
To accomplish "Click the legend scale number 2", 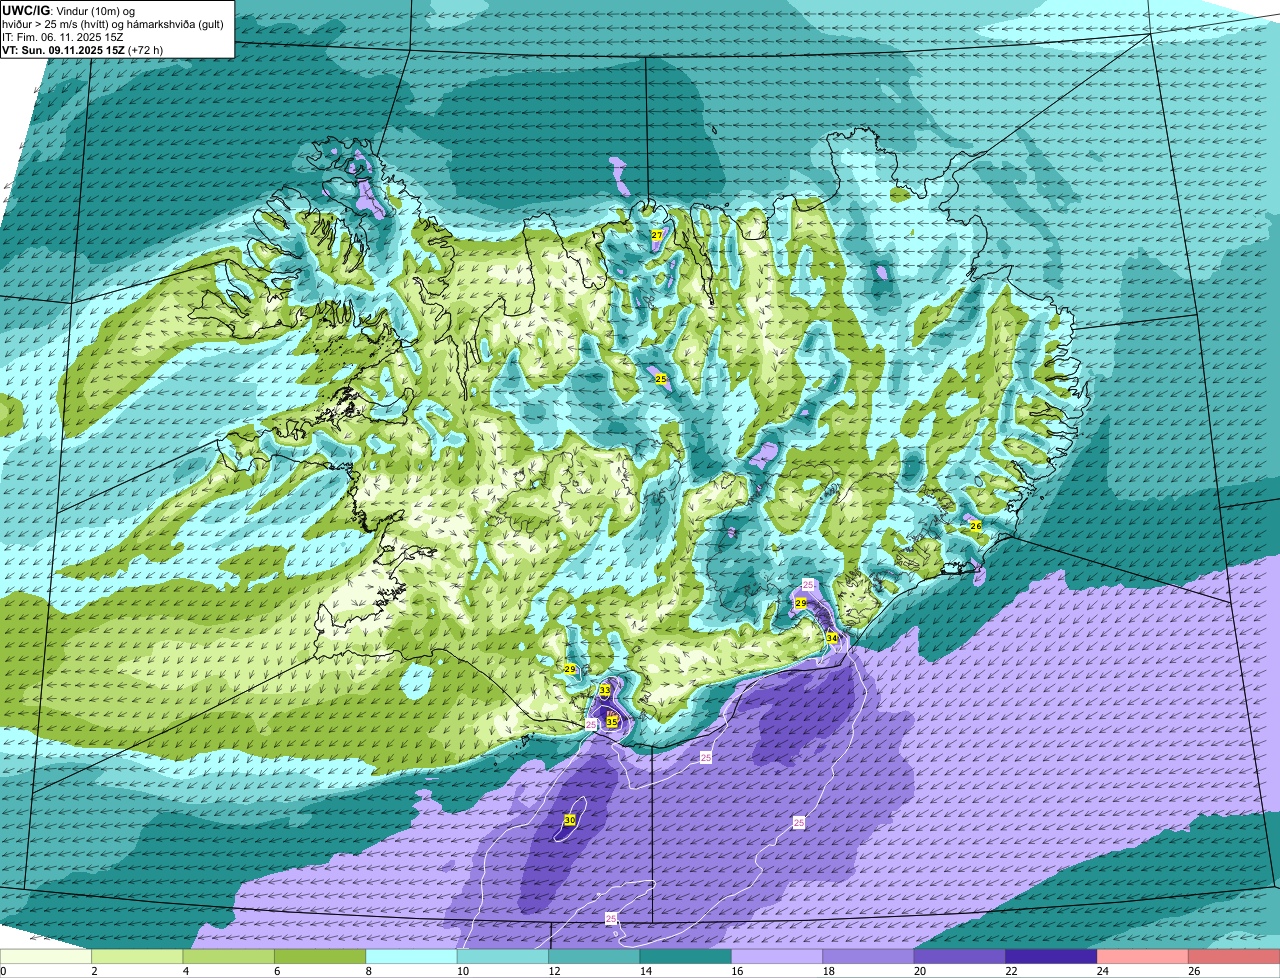I will 94,971.
